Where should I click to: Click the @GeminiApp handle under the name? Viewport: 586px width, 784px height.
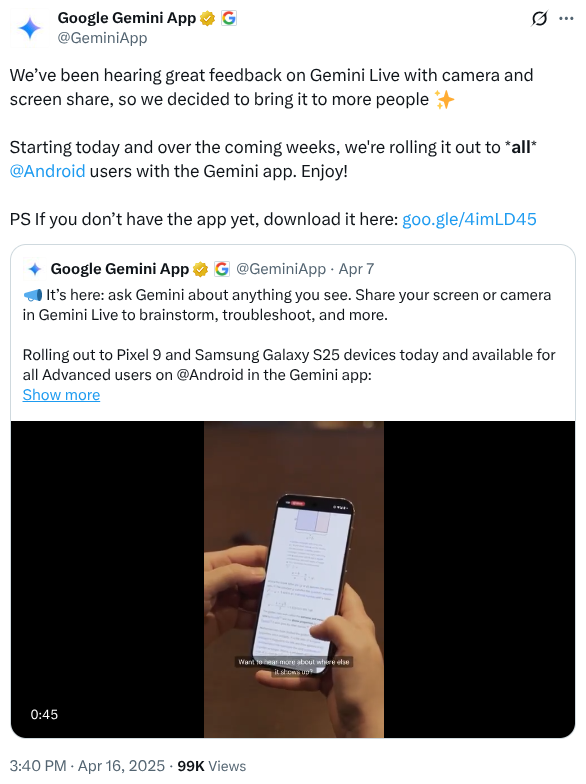pyautogui.click(x=102, y=38)
